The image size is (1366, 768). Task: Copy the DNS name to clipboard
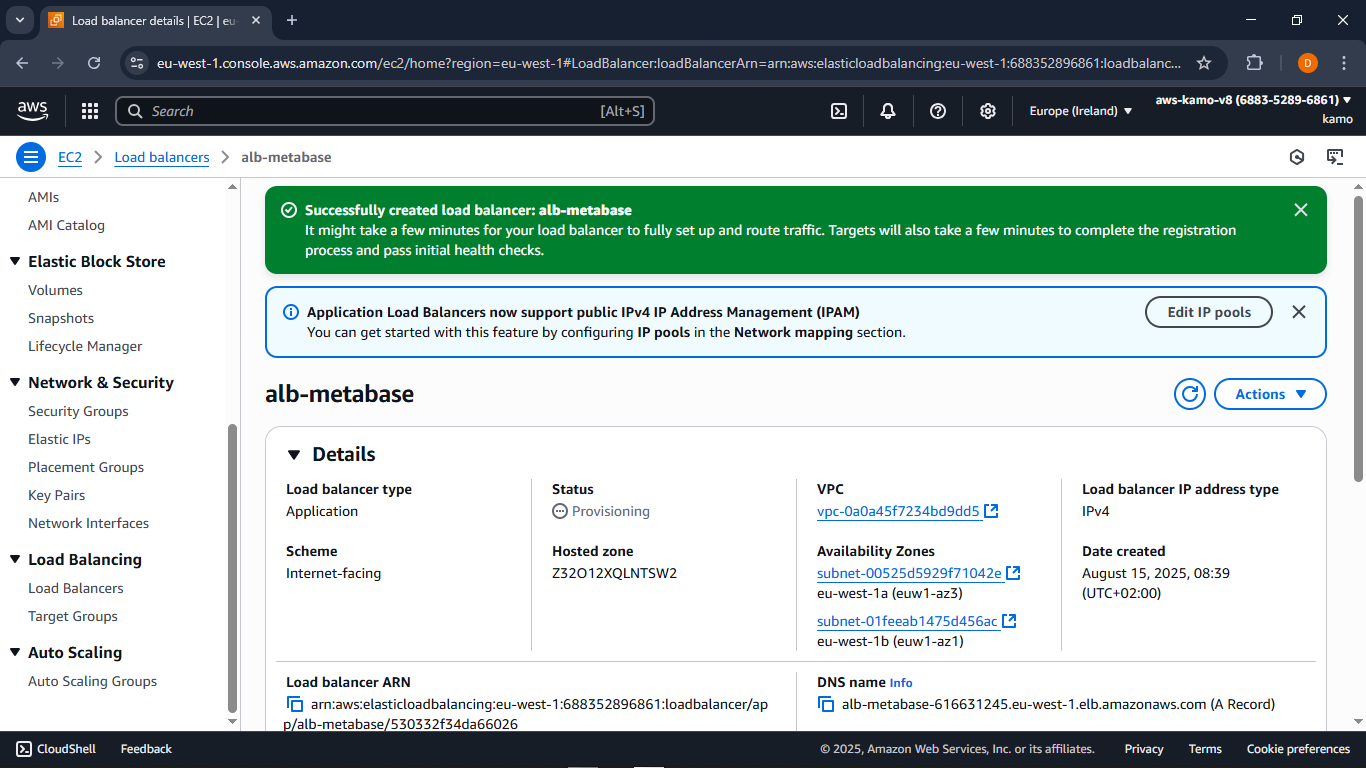click(x=826, y=705)
